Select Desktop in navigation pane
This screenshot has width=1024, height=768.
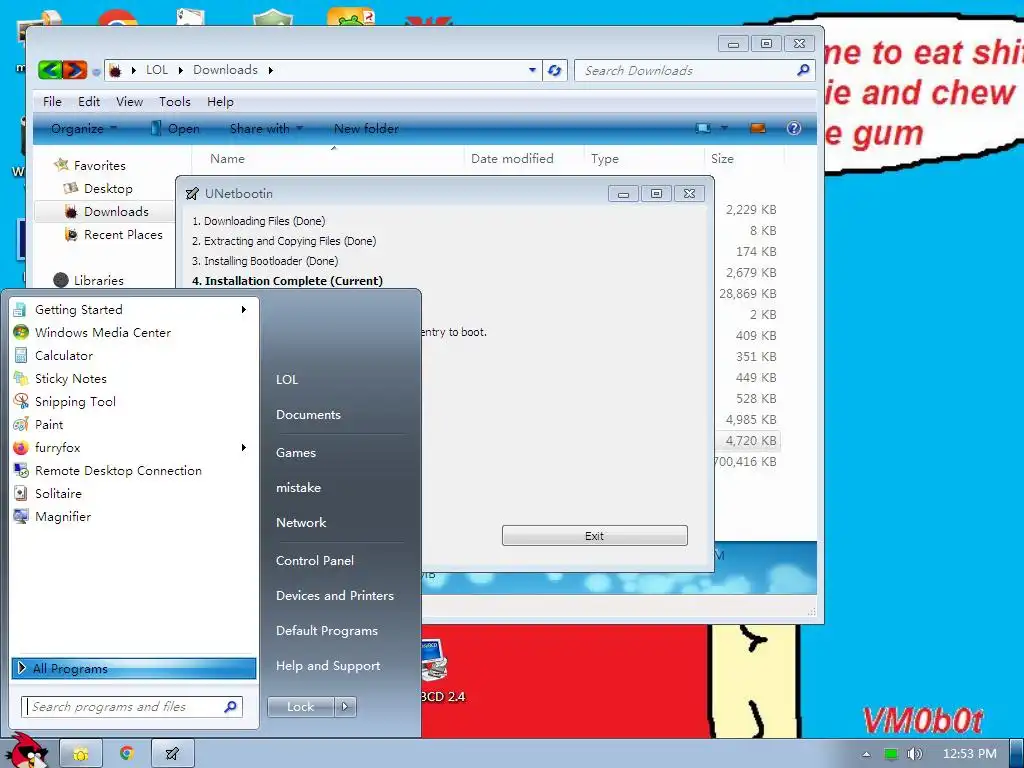pos(108,189)
